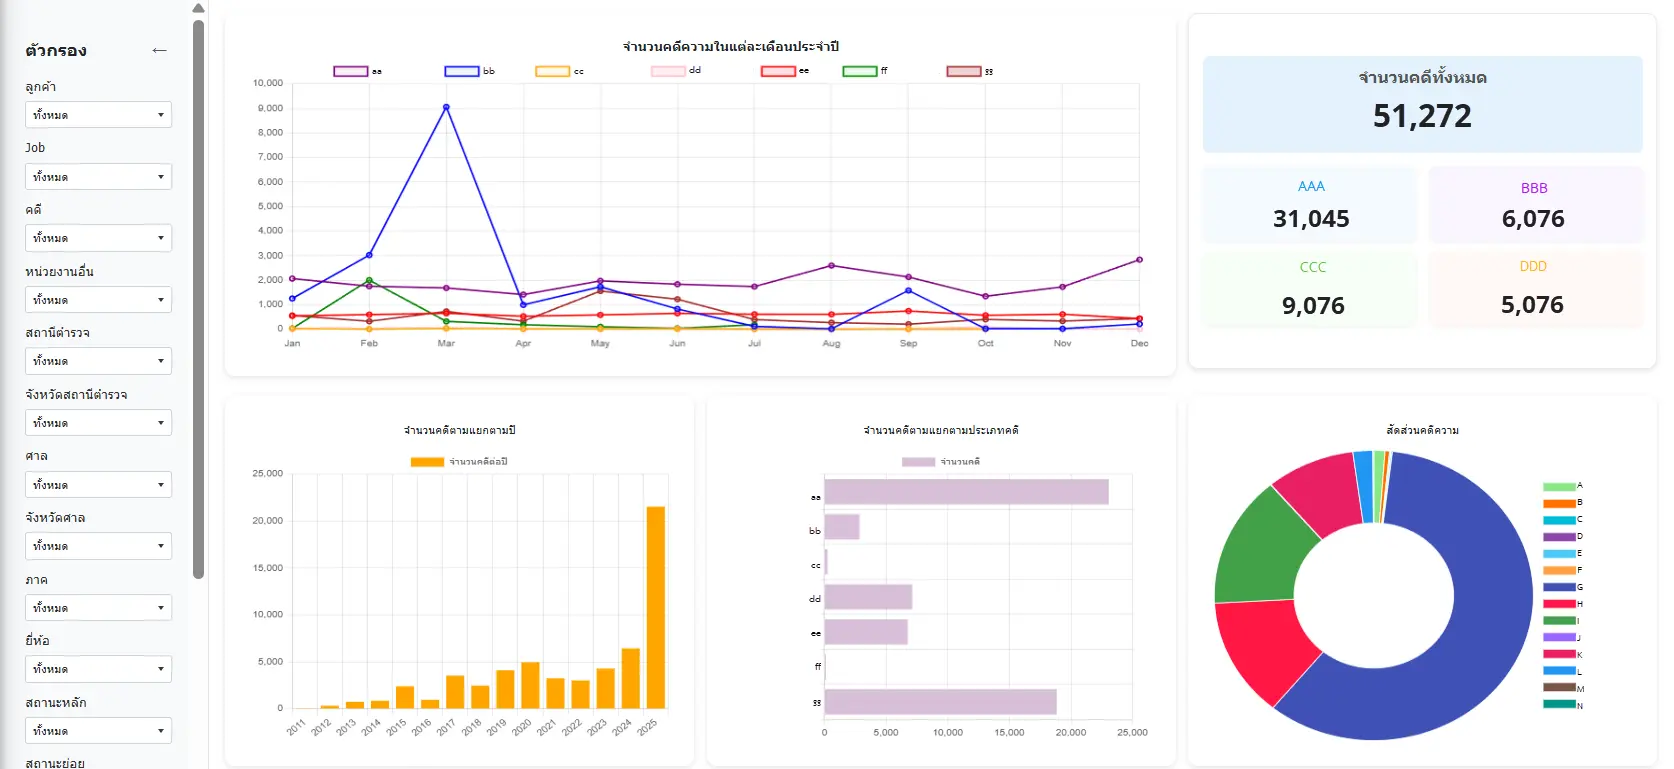Toggle the จำนวนคดีต่อปี legend of yearly bar chart
This screenshot has height=769, width=1674.
(459, 462)
